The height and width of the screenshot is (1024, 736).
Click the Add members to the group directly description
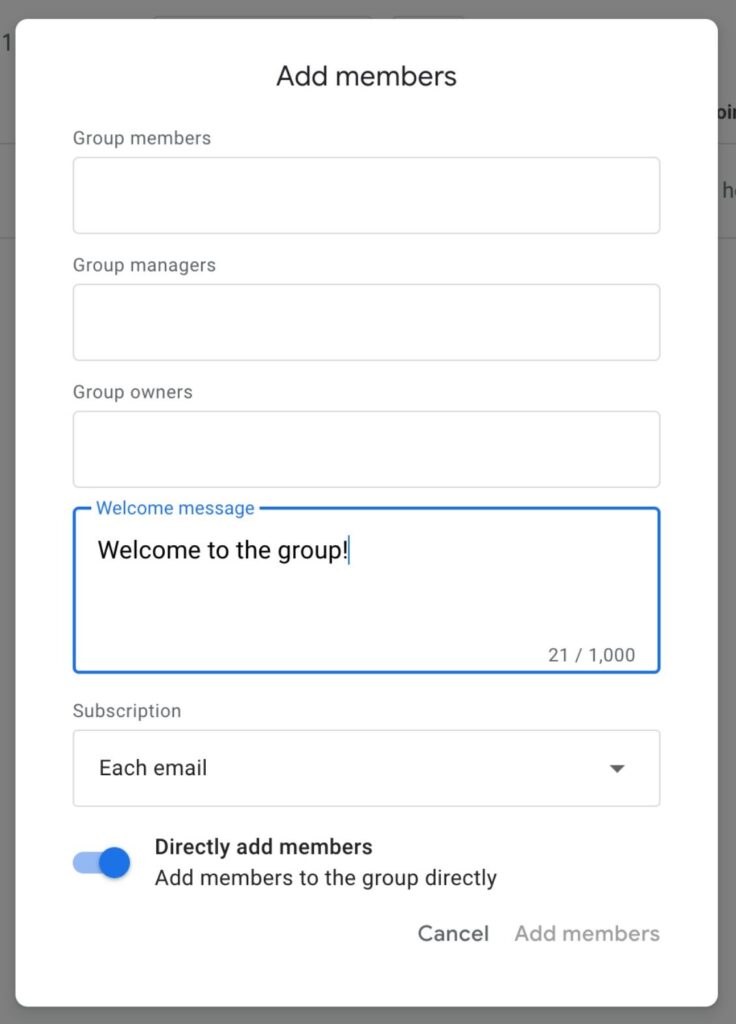325,878
